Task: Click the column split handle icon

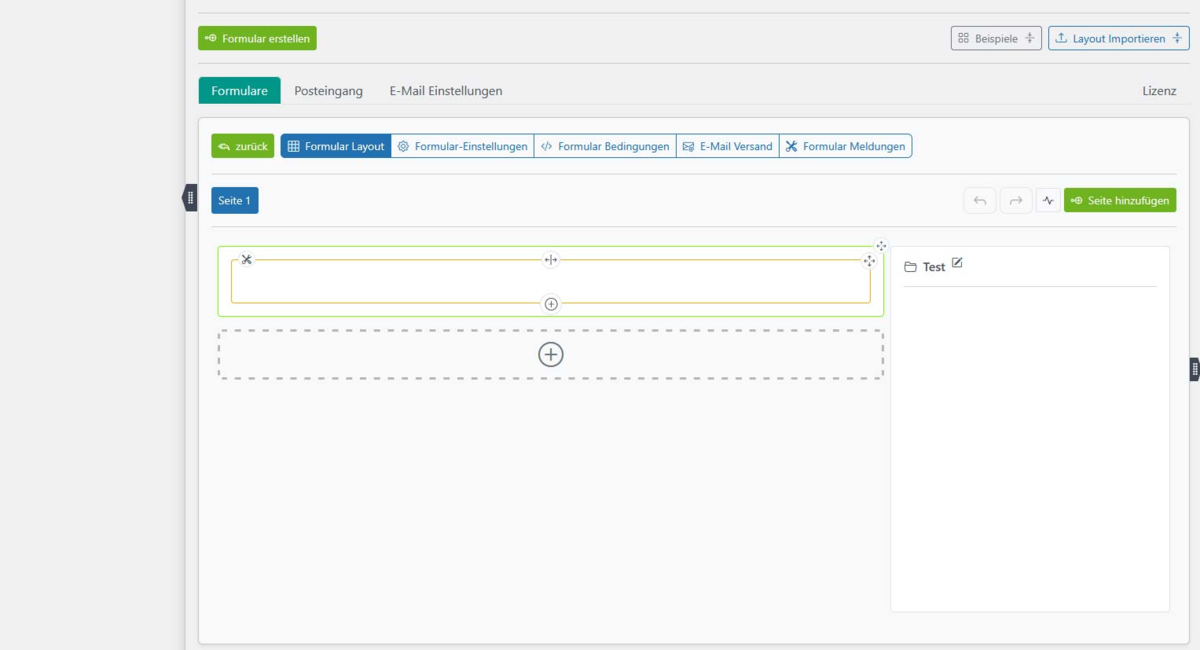Action: click(x=550, y=260)
